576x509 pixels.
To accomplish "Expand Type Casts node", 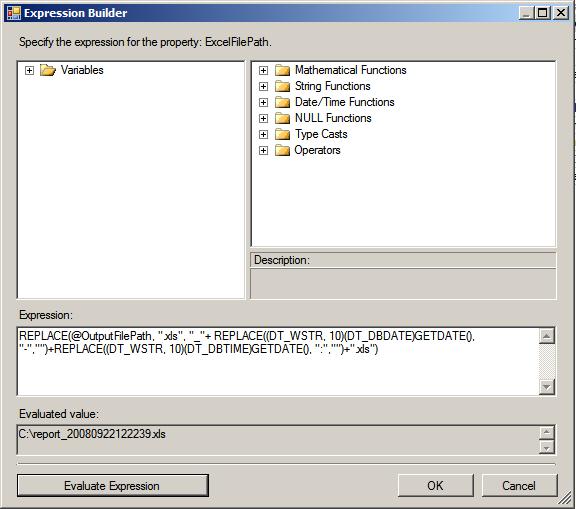I will 263,134.
